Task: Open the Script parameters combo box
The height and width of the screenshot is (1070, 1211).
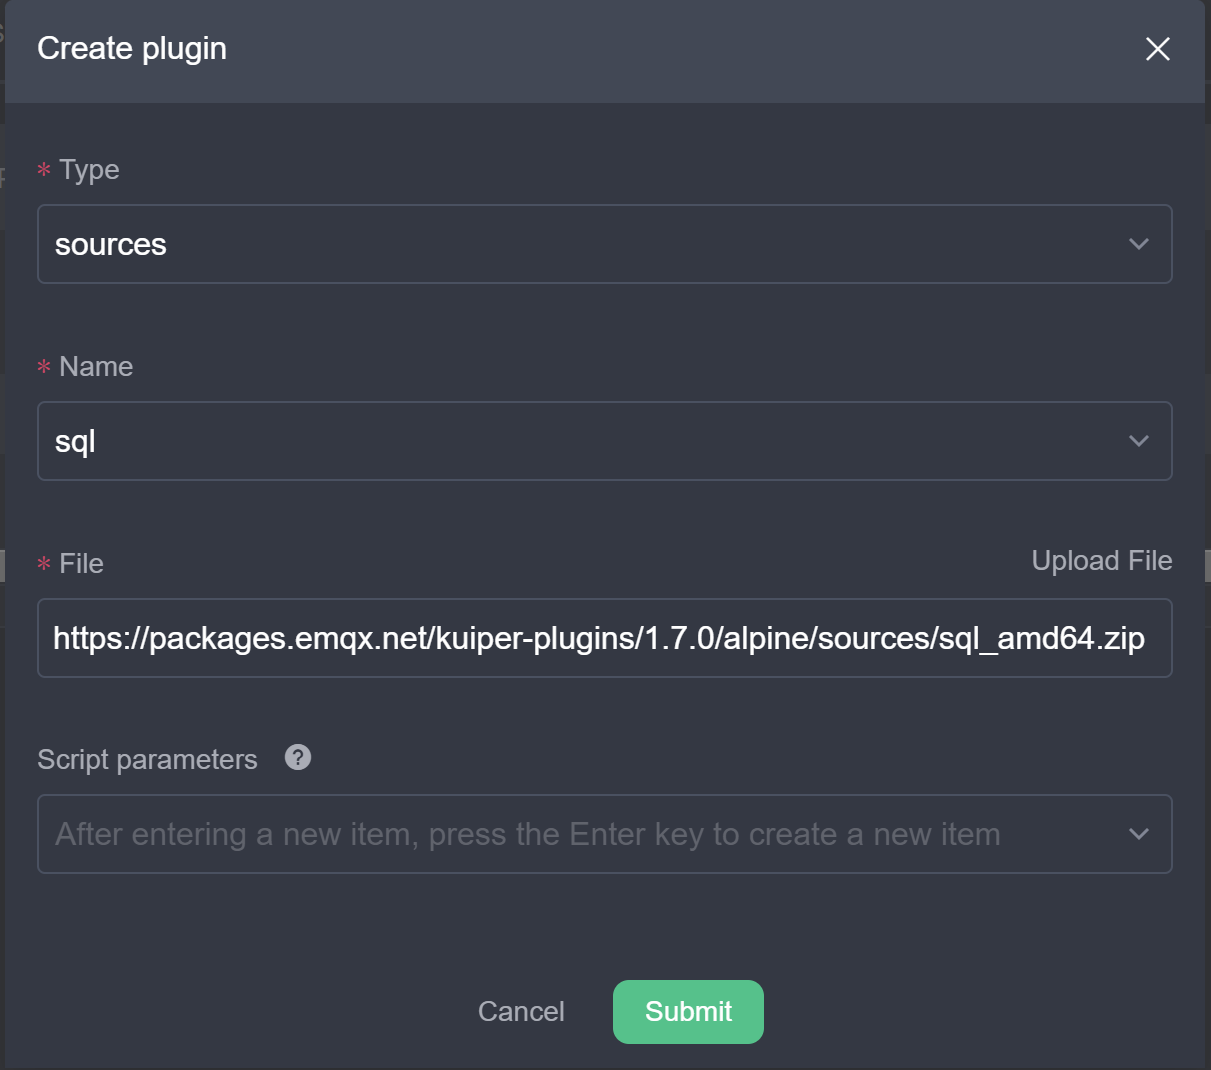Action: [604, 834]
